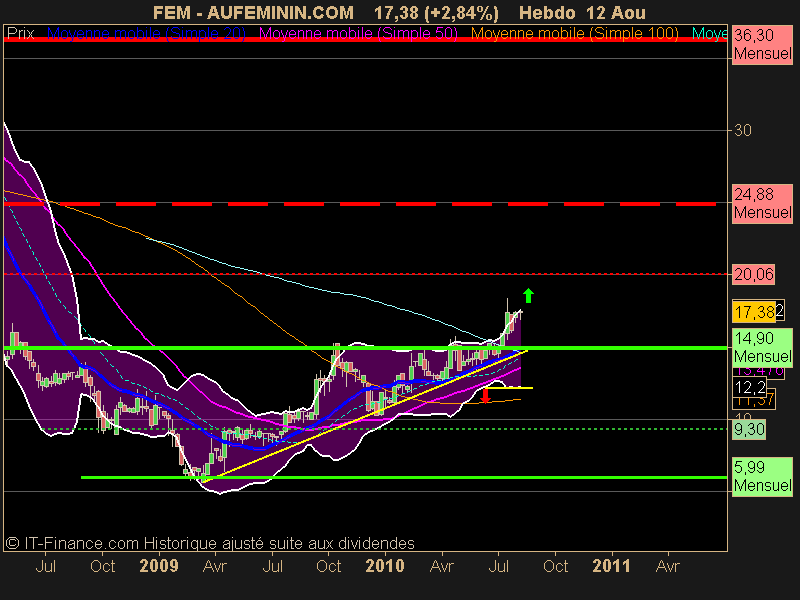
Task: Select the 20,06 price level label
Action: [754, 274]
